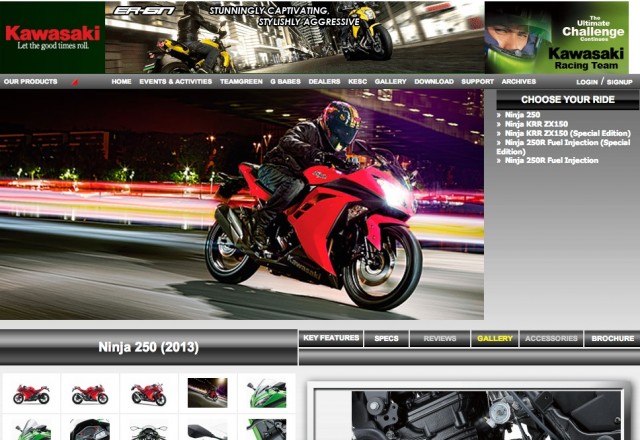
Task: Open the second red Ninja thumbnail
Action: coord(90,393)
